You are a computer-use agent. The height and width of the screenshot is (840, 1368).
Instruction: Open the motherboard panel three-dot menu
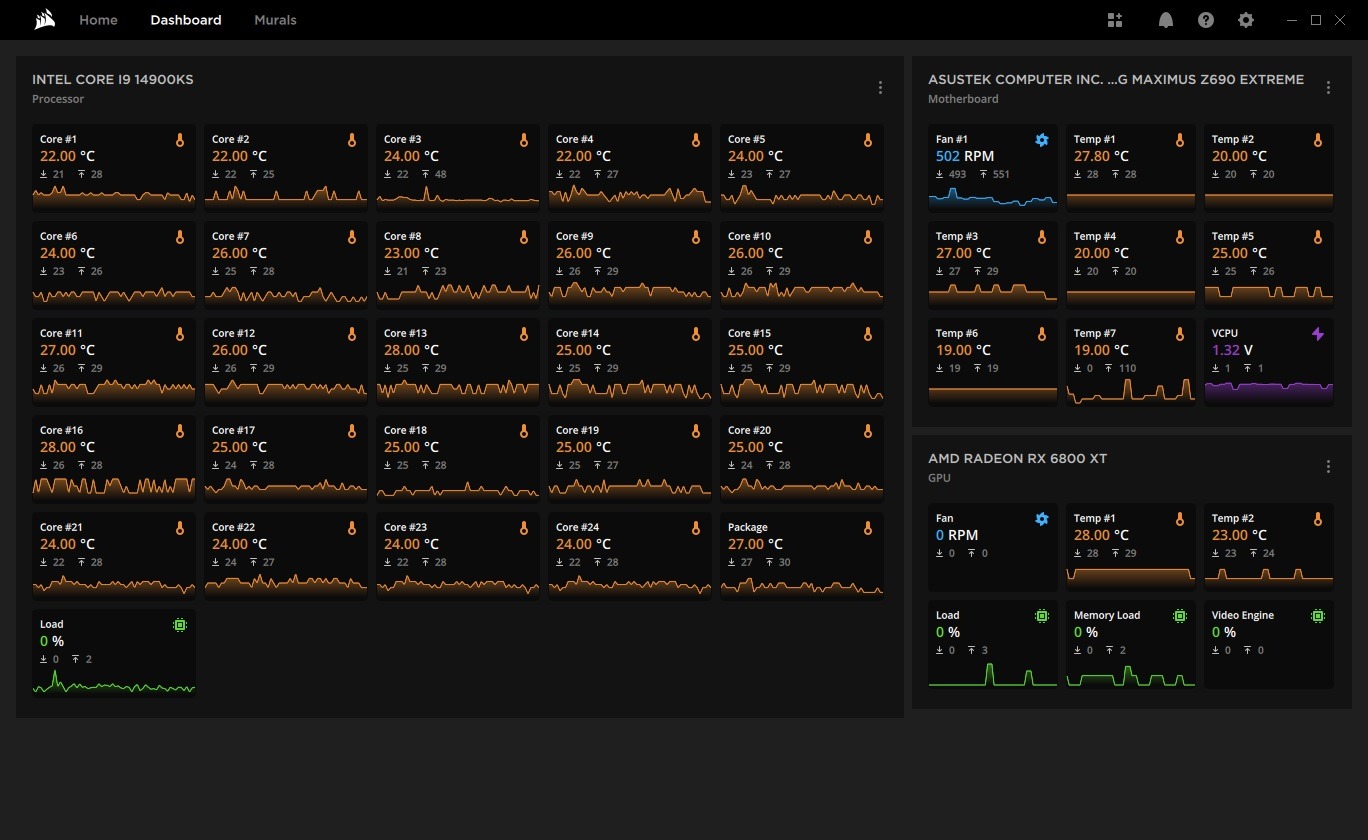1328,88
